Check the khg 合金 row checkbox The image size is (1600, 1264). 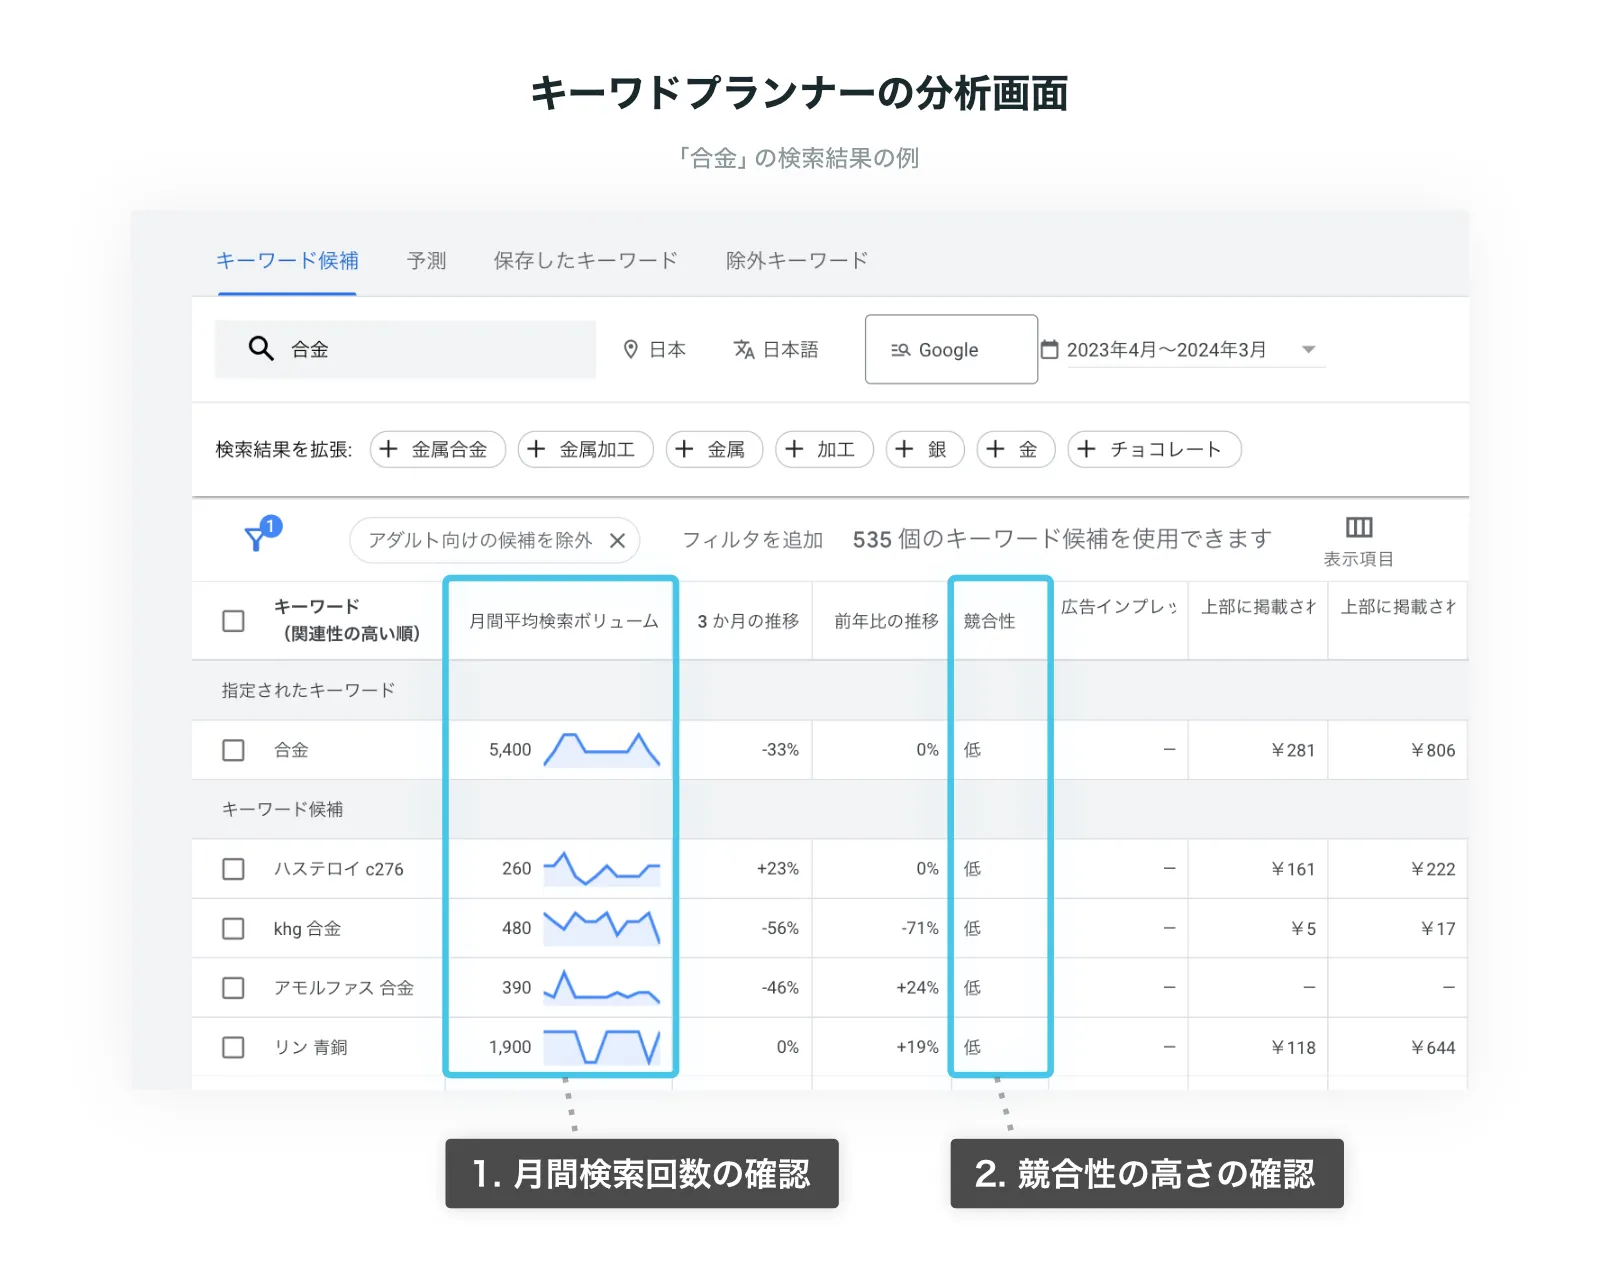(x=233, y=928)
